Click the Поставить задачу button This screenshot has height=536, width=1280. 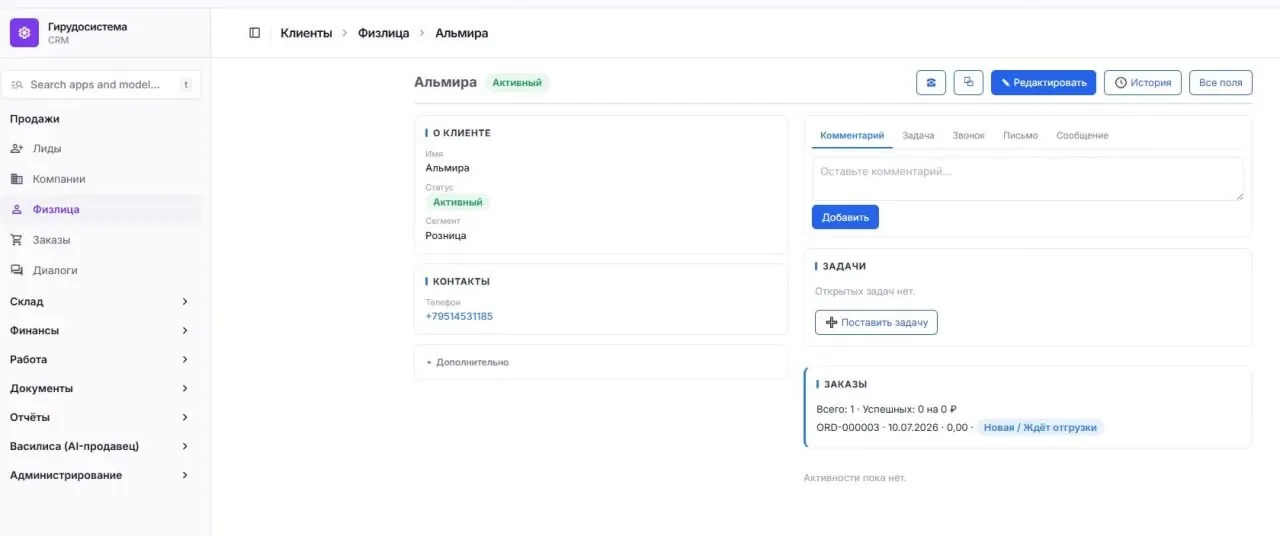point(876,322)
